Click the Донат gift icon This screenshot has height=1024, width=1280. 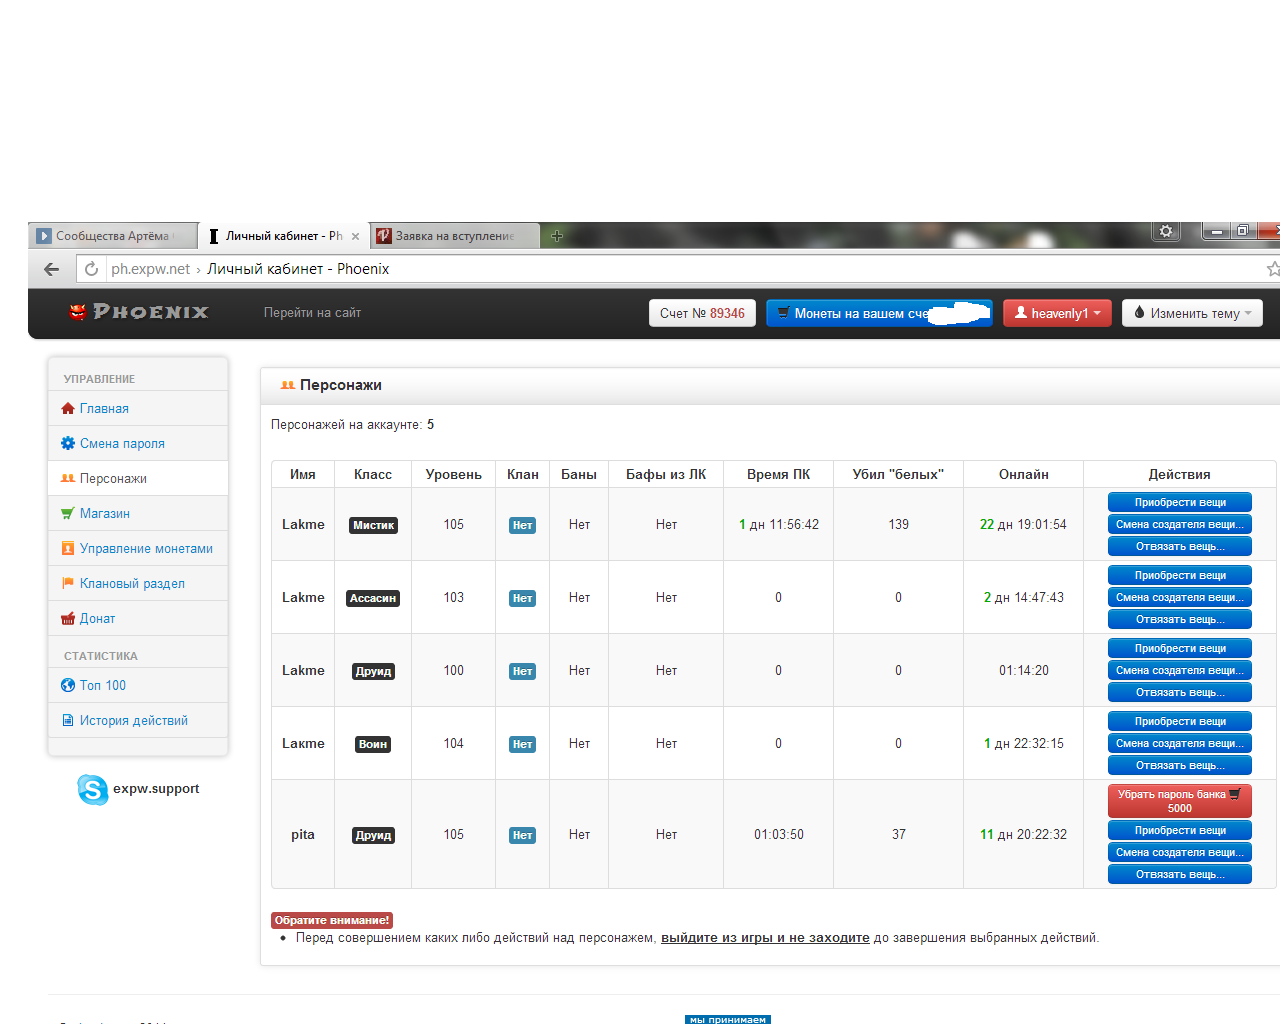pos(68,618)
